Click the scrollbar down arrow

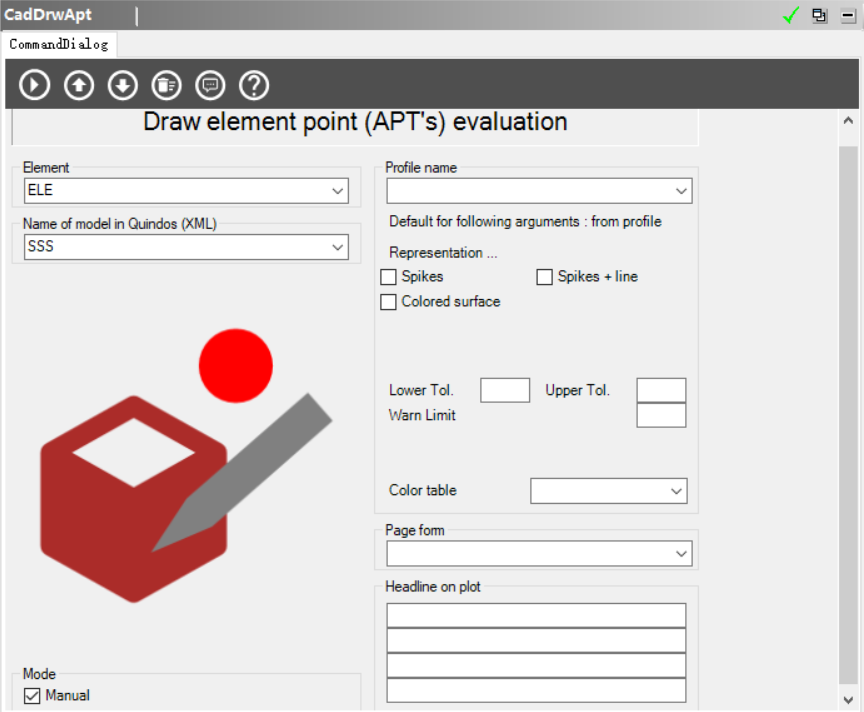[x=848, y=700]
